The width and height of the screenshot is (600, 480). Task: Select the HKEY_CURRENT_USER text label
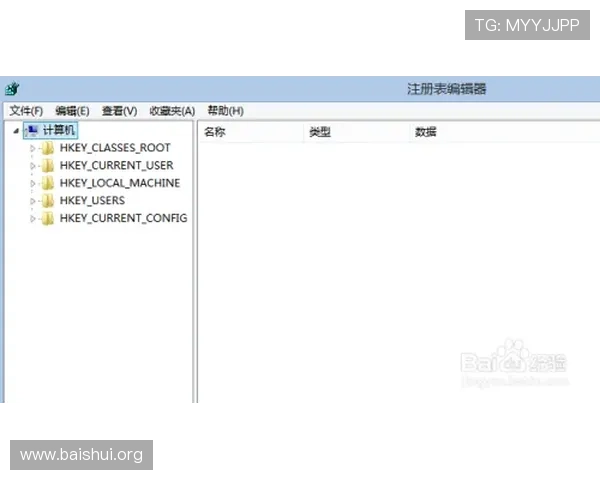117,165
